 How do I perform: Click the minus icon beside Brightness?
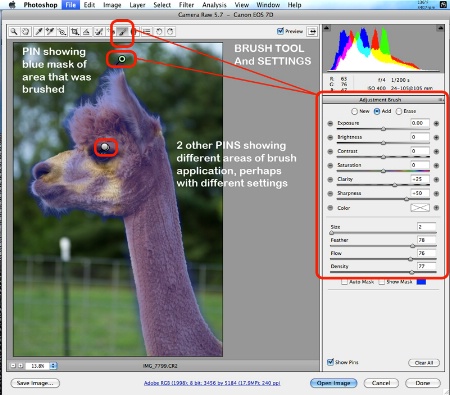click(330, 137)
